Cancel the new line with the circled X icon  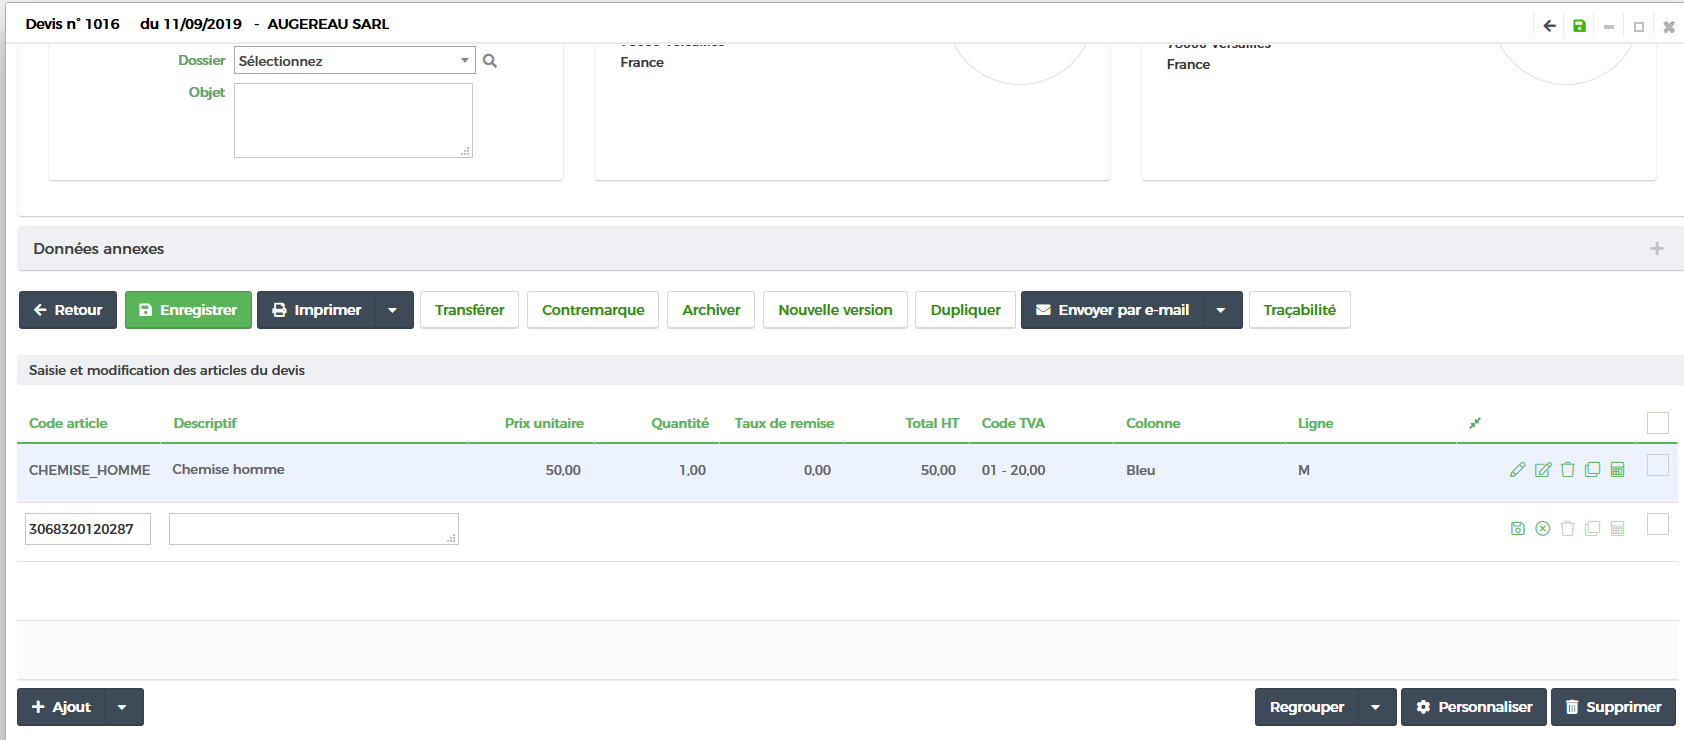tap(1543, 529)
